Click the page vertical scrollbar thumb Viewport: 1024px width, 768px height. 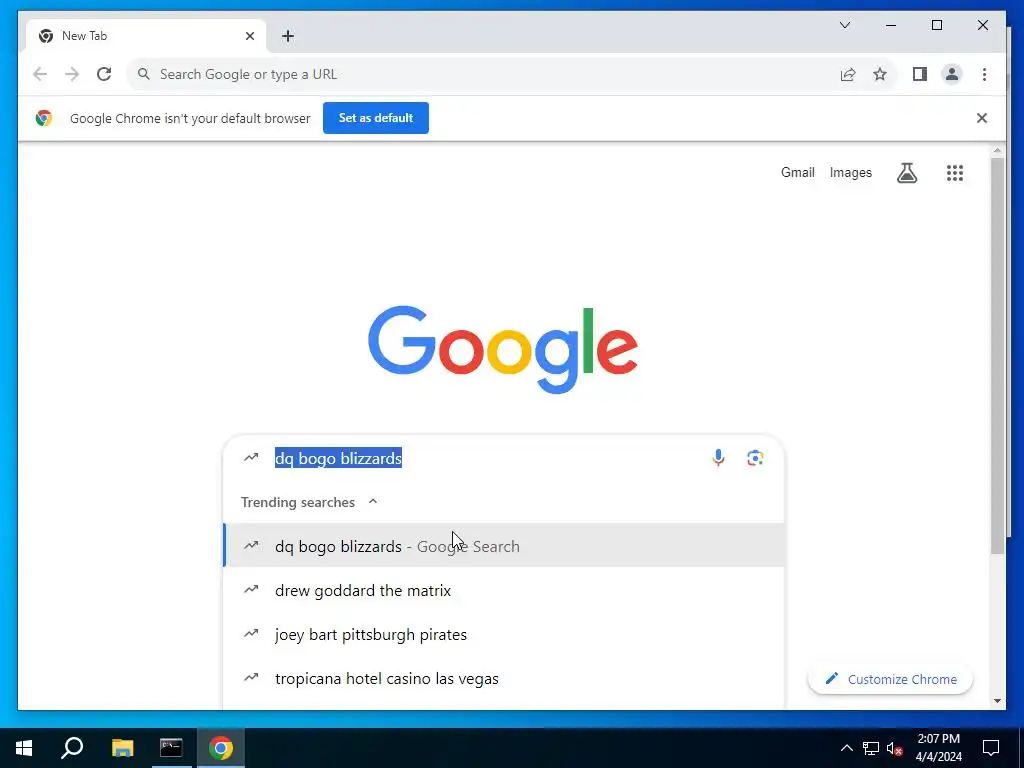pyautogui.click(x=997, y=356)
